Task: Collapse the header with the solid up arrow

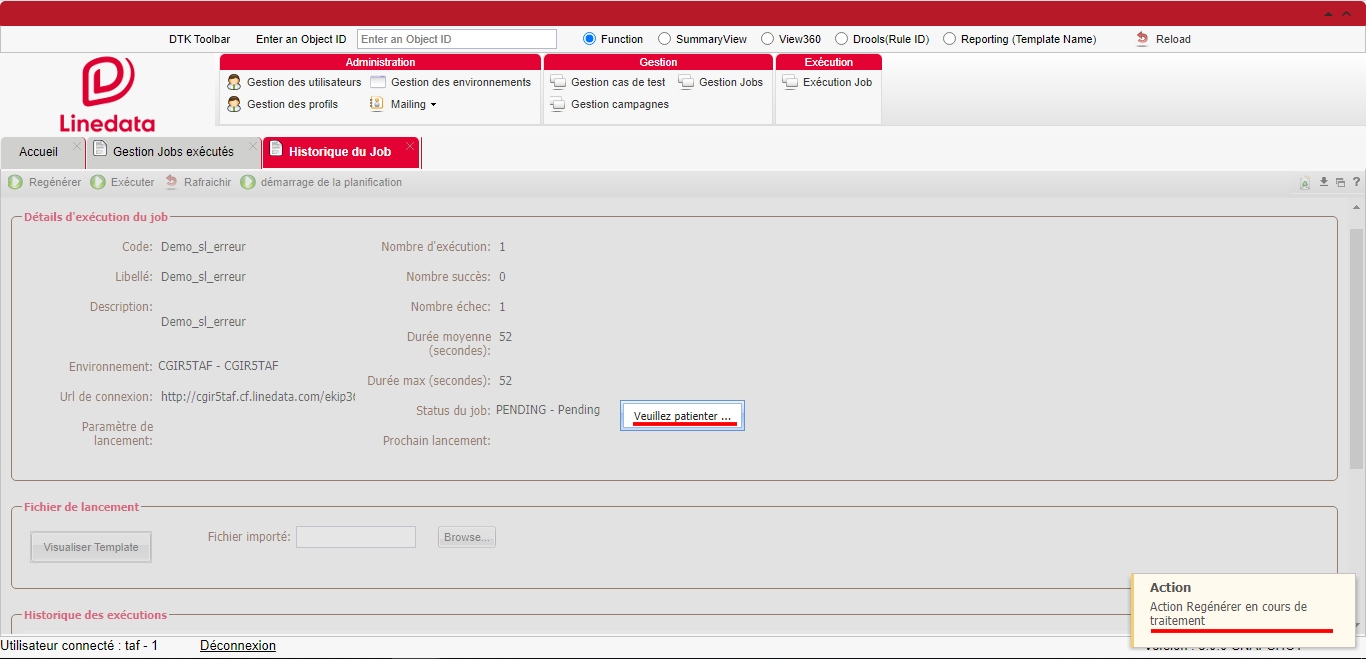Action: (1328, 13)
